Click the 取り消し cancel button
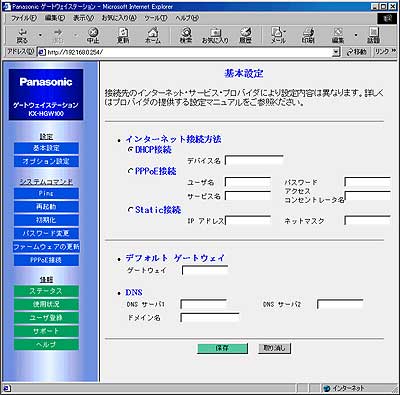Viewport: 400px width, 395px height. [x=274, y=348]
